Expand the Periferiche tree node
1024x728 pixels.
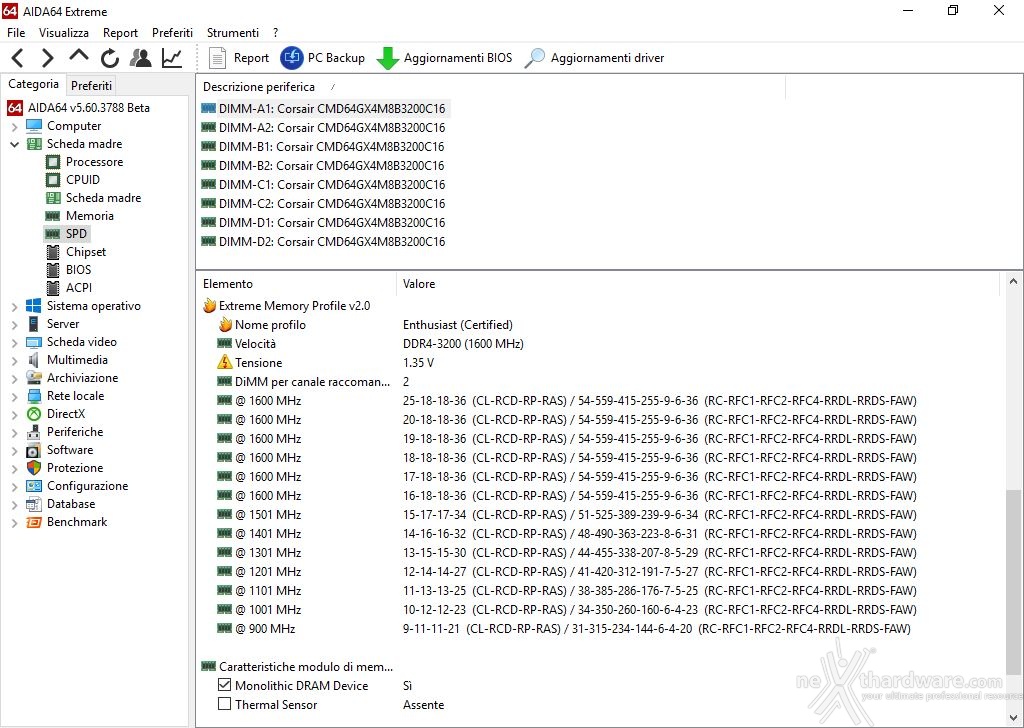pos(14,432)
